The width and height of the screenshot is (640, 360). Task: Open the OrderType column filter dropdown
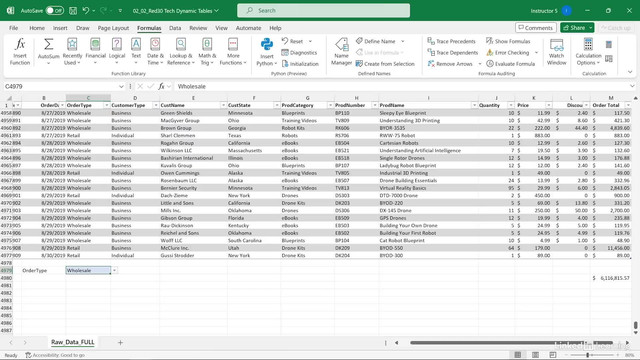click(x=107, y=105)
